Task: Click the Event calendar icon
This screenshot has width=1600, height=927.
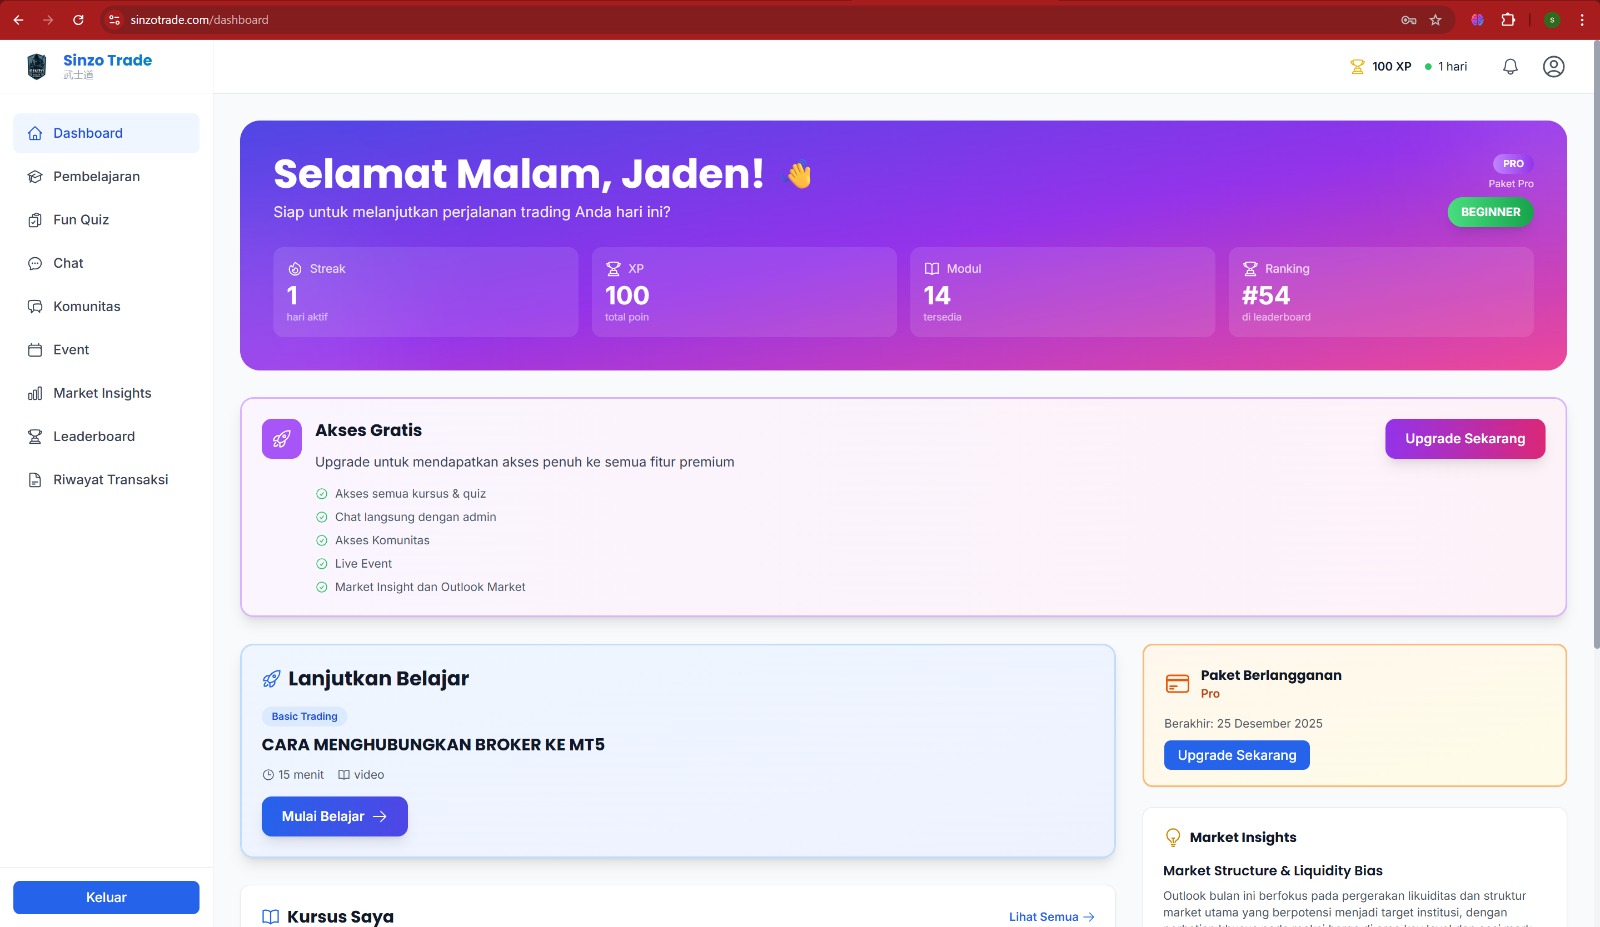Action: pyautogui.click(x=35, y=349)
